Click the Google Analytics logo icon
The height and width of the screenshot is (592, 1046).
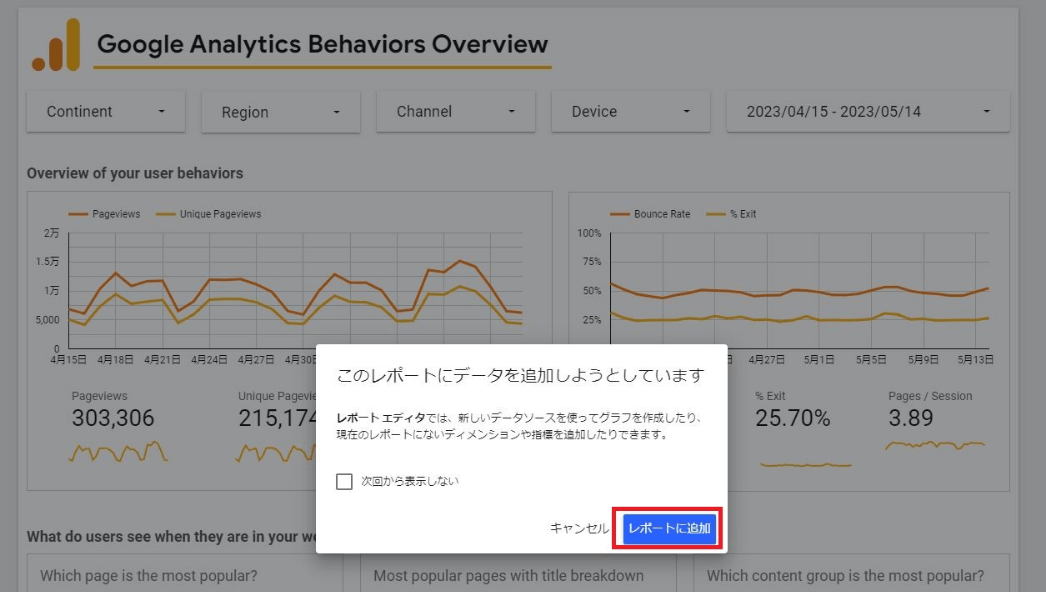tap(56, 45)
